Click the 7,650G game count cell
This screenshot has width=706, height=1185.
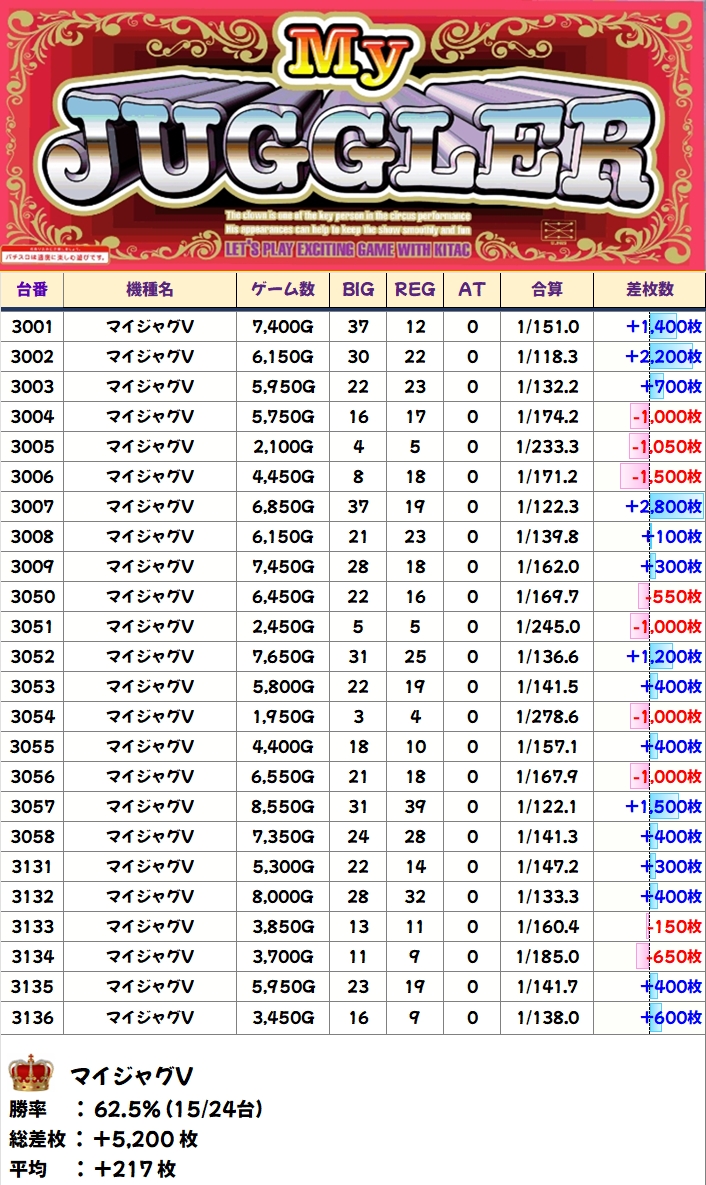tap(283, 657)
